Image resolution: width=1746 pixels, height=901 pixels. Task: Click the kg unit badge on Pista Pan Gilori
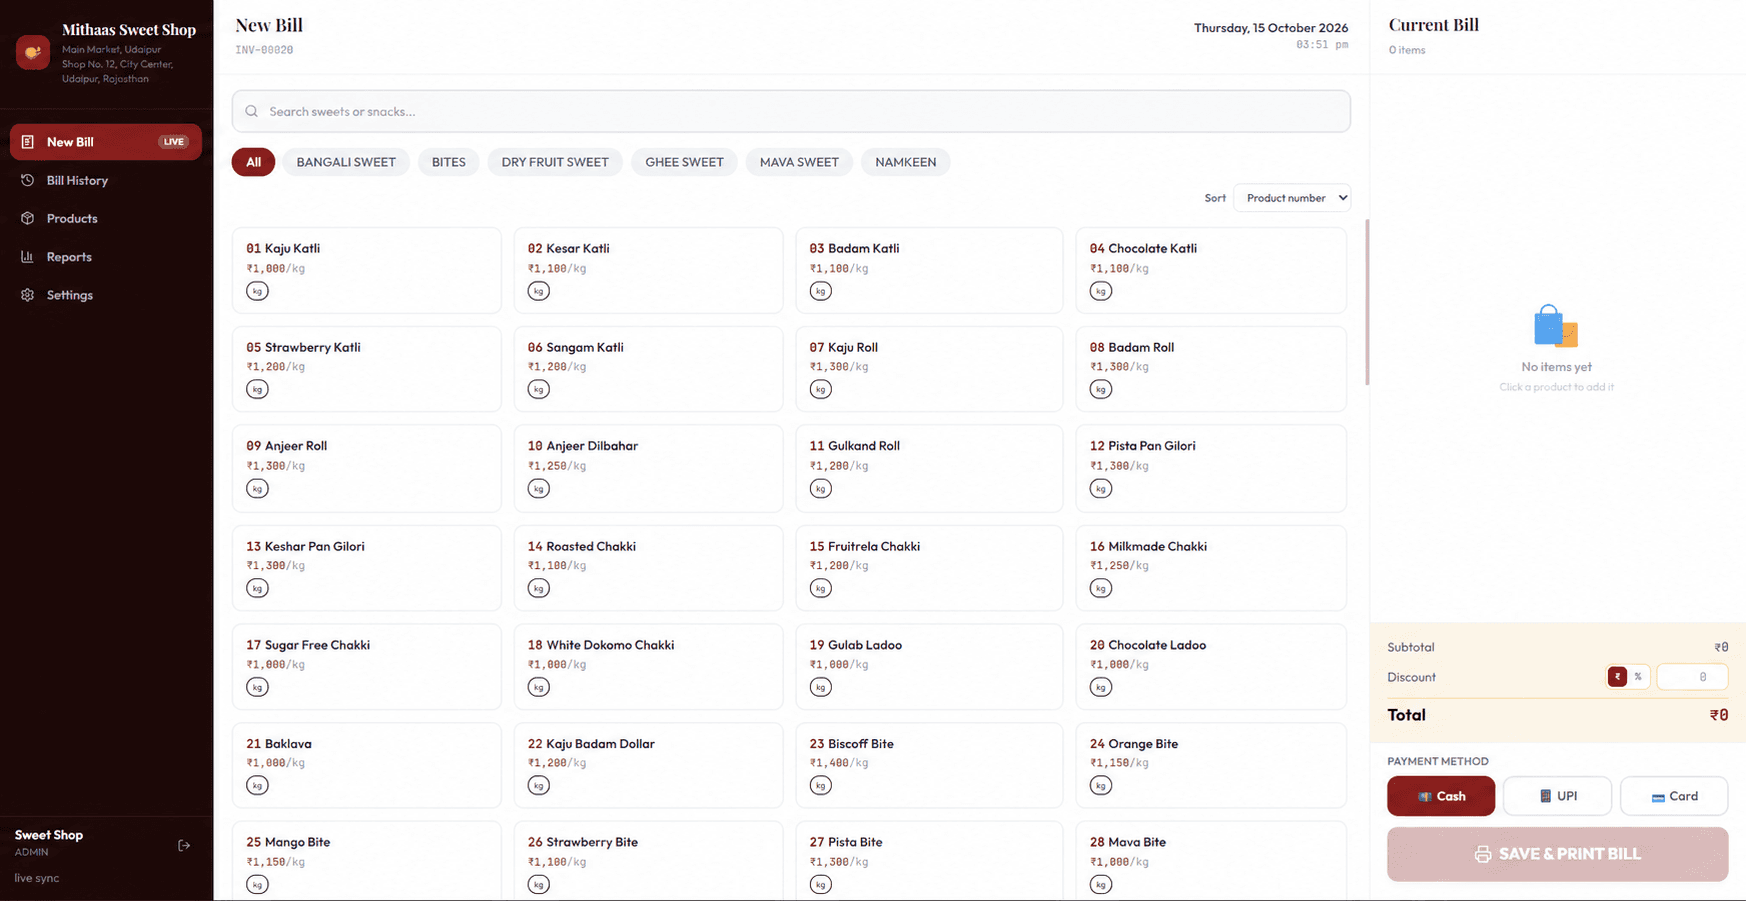(1101, 488)
